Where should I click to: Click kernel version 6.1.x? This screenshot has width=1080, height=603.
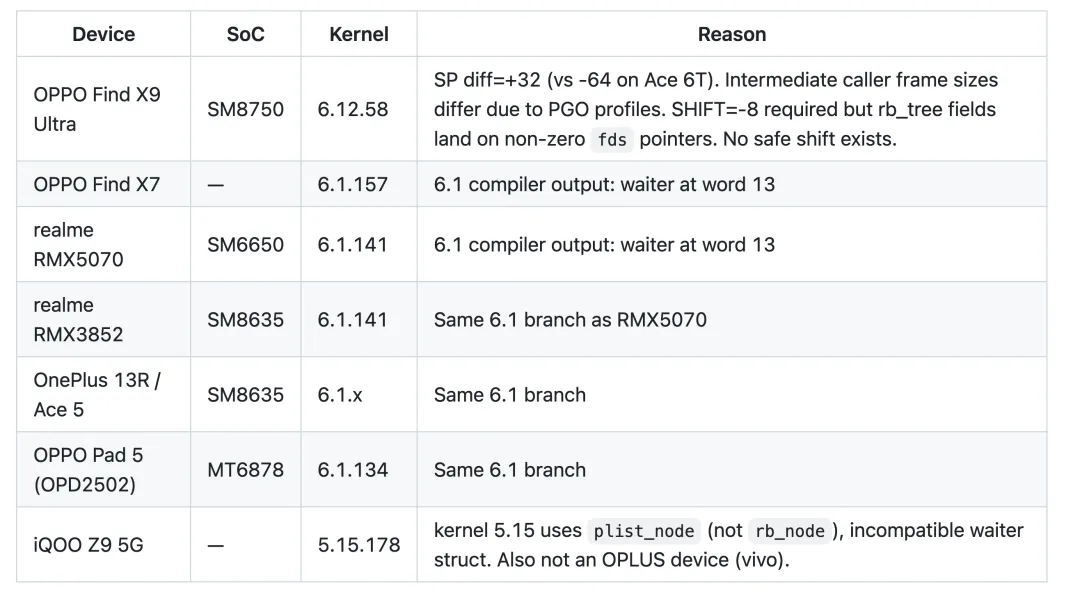(340, 395)
